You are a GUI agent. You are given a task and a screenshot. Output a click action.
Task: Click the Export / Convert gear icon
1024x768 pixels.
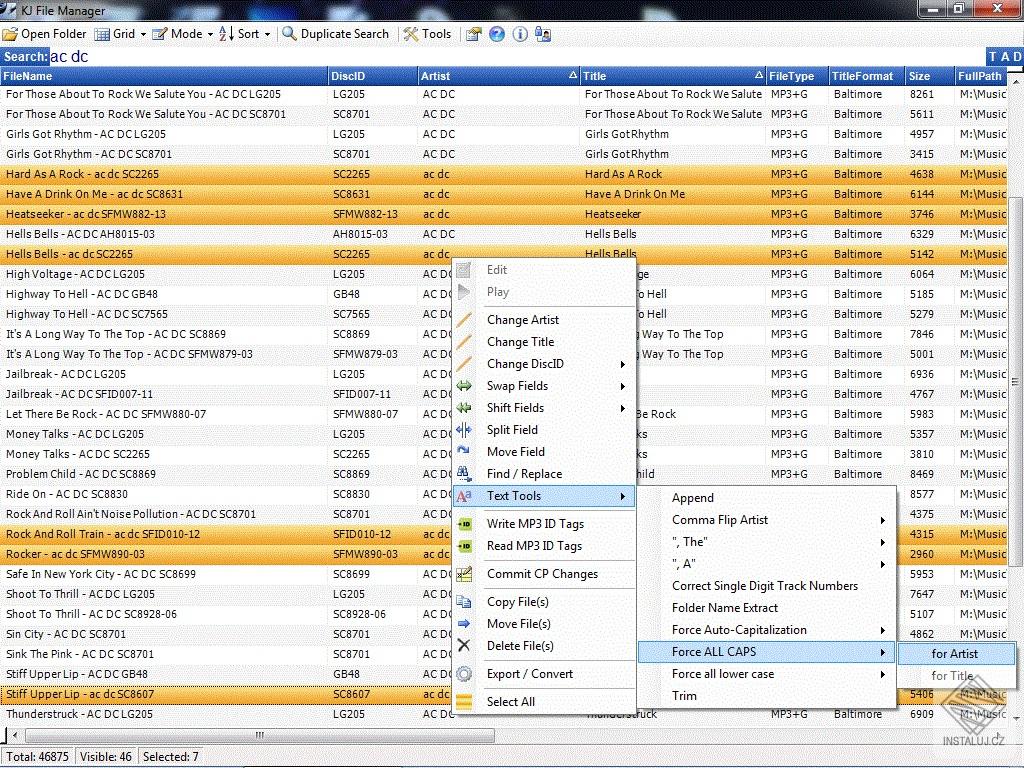pos(465,673)
